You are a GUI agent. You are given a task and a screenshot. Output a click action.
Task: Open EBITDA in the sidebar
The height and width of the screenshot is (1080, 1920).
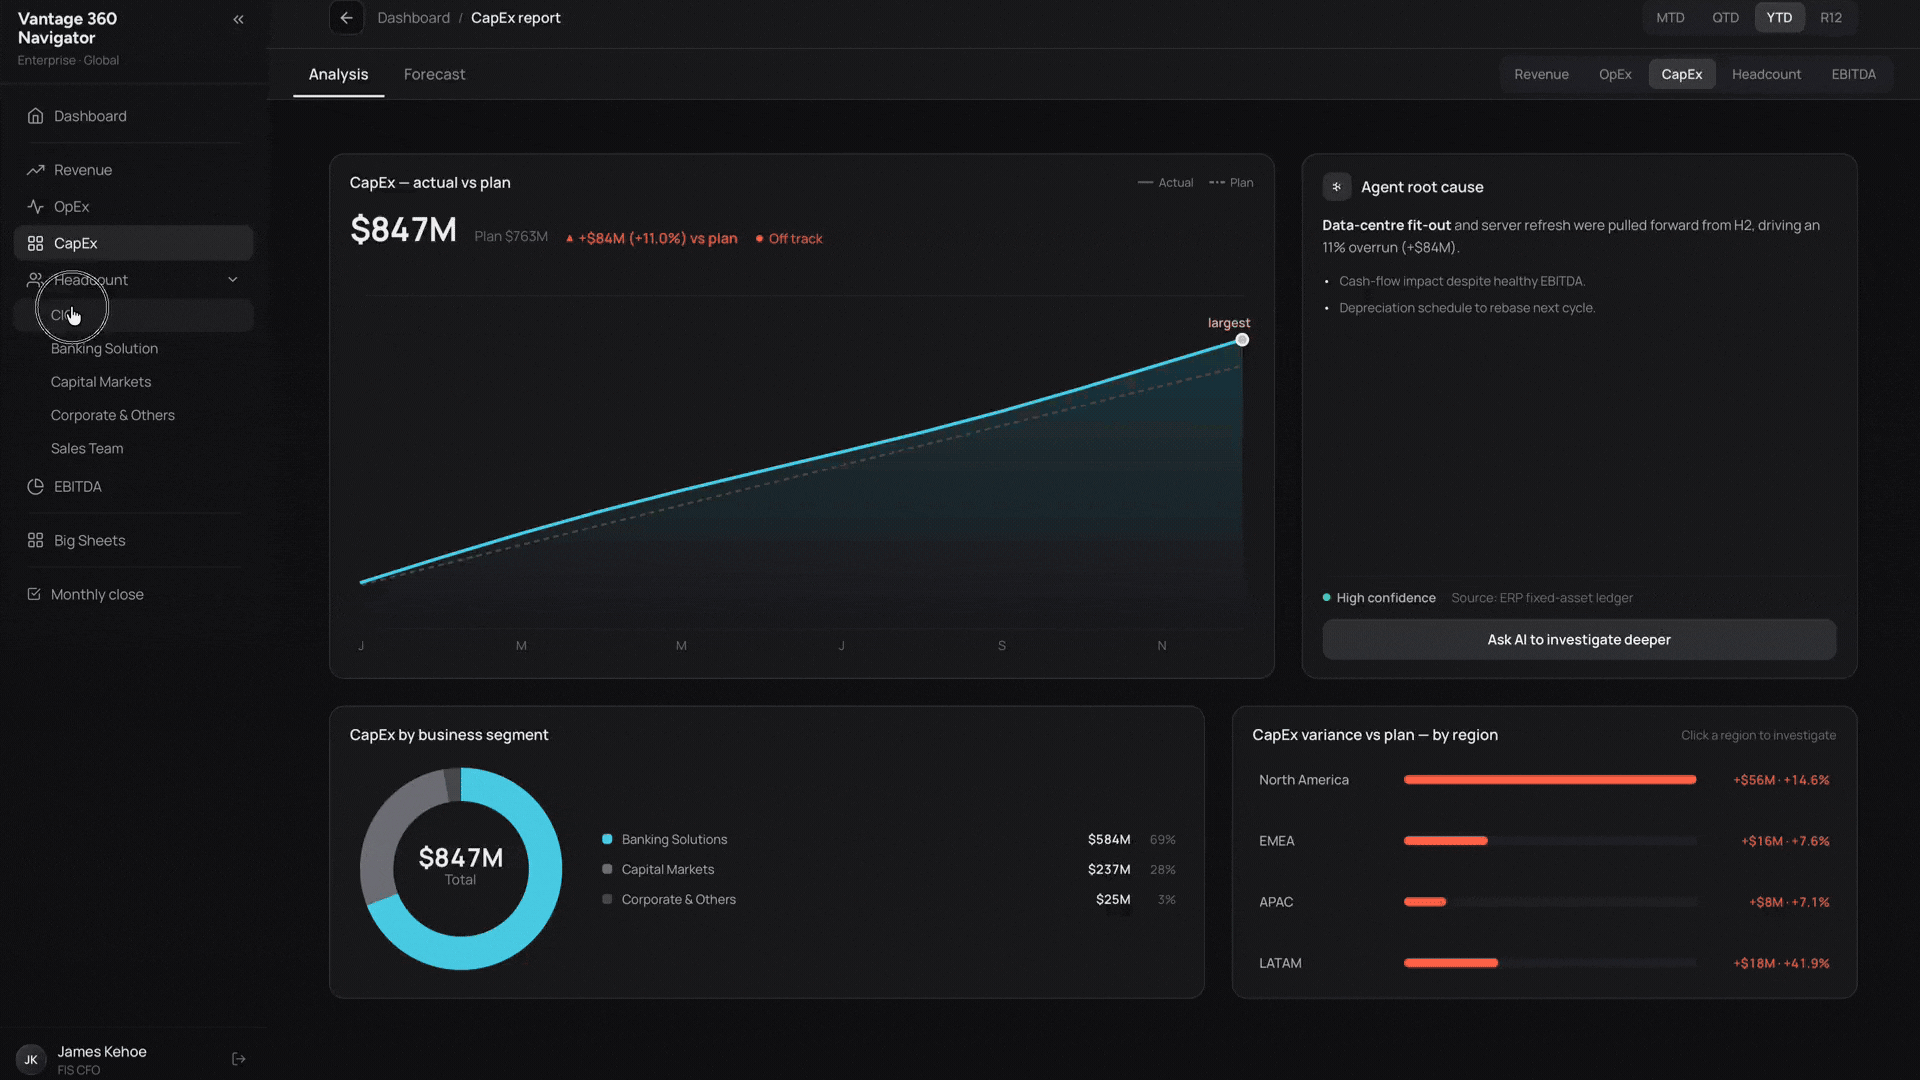(133, 487)
